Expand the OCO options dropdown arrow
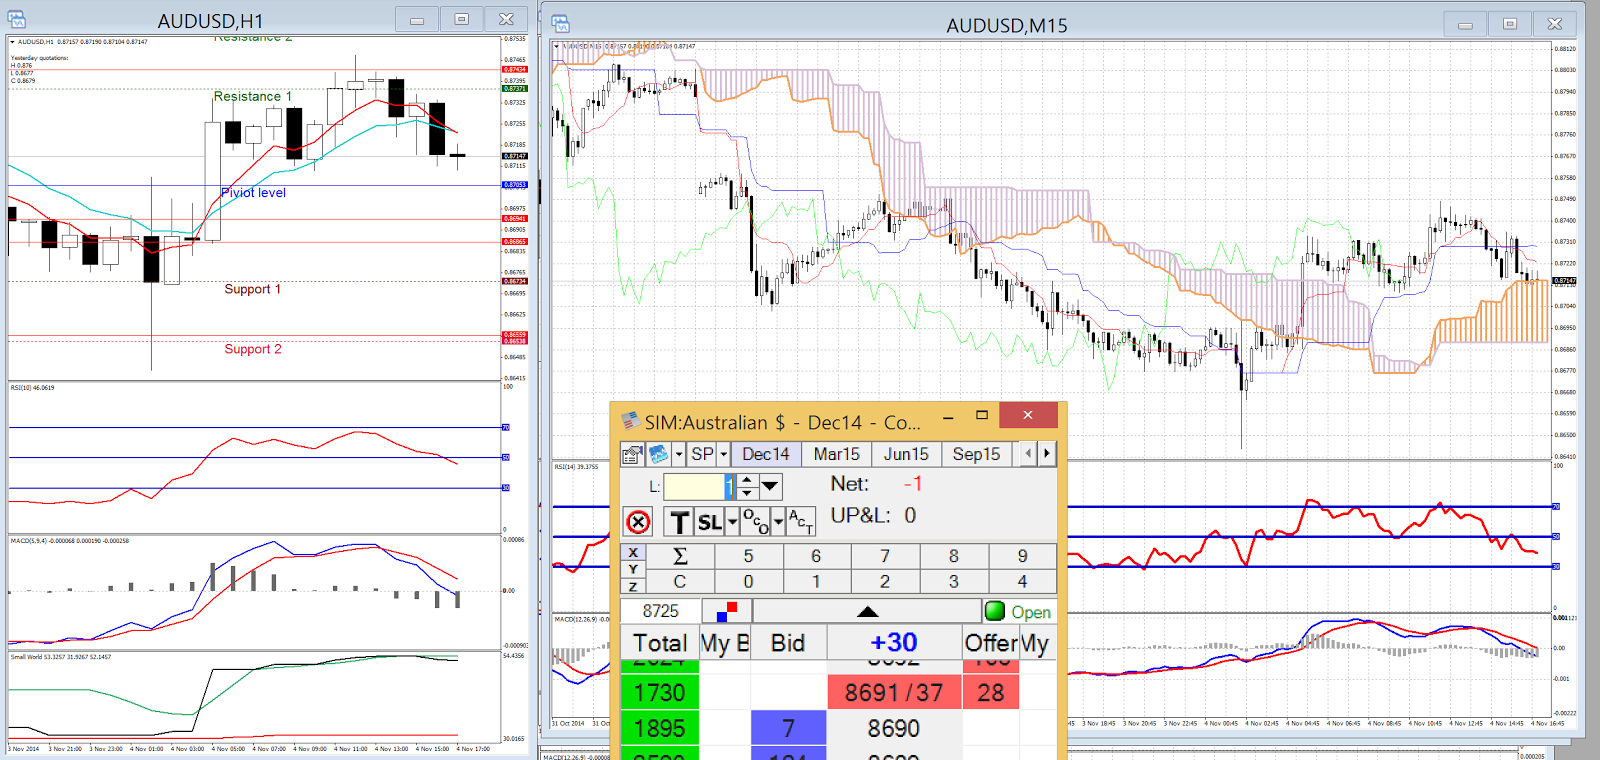Viewport: 1600px width, 760px height. 778,523
